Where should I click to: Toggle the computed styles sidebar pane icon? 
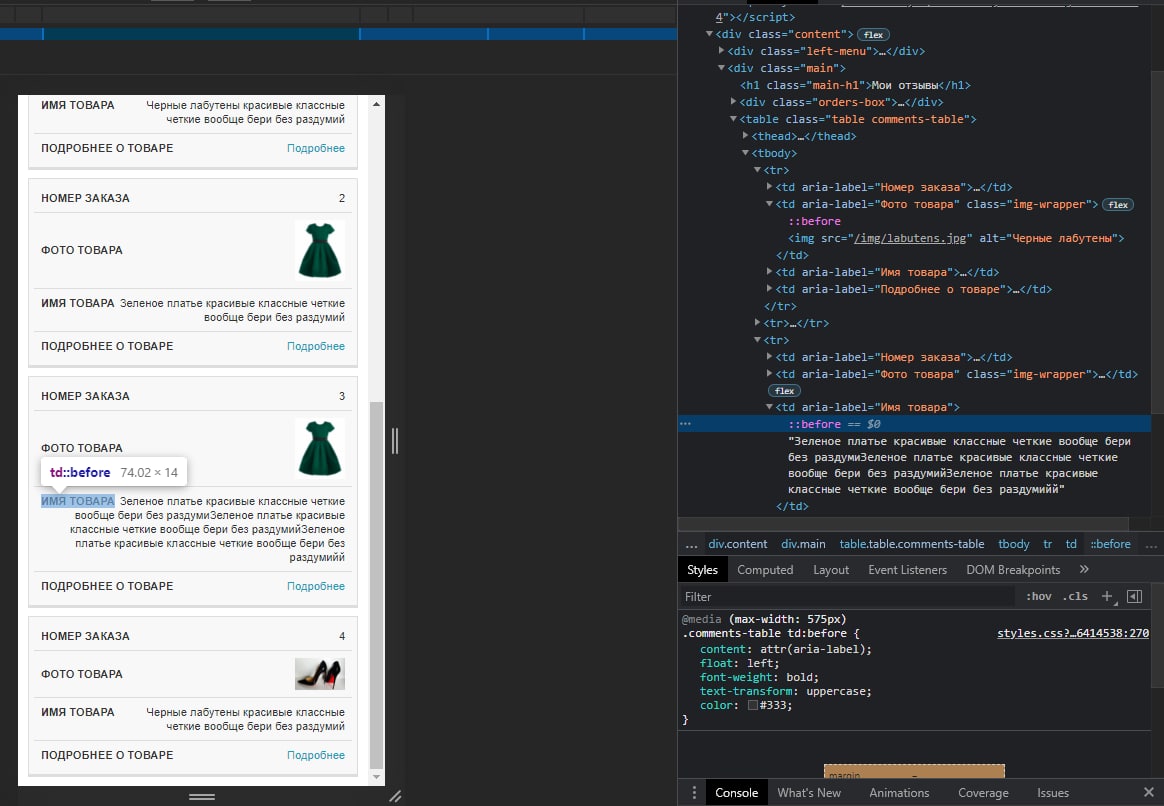click(x=1134, y=597)
